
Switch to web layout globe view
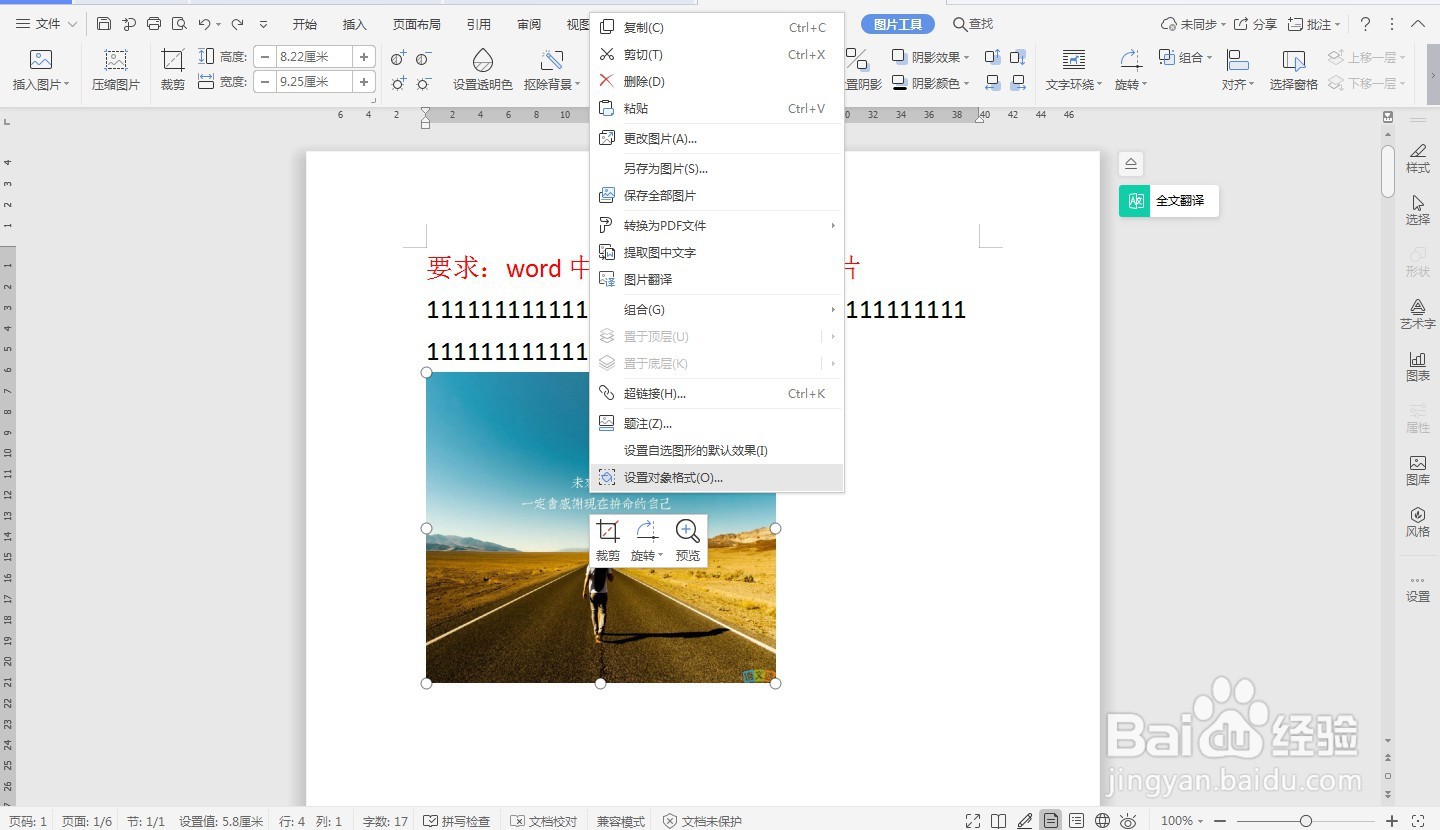pos(1102,821)
